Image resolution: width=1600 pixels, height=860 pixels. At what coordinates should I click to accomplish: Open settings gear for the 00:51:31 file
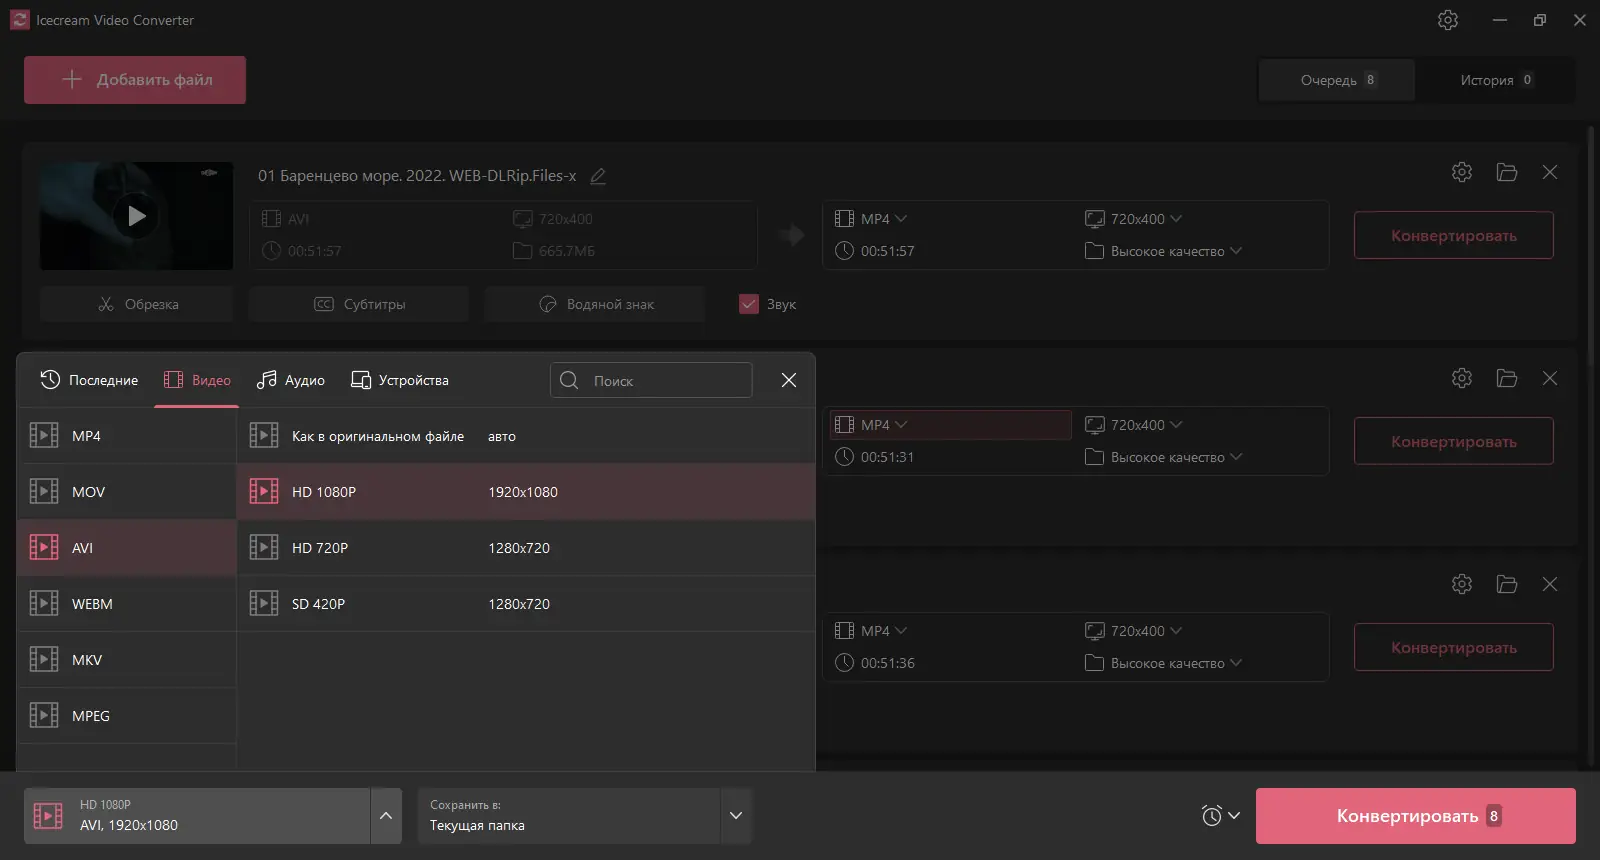coord(1462,378)
